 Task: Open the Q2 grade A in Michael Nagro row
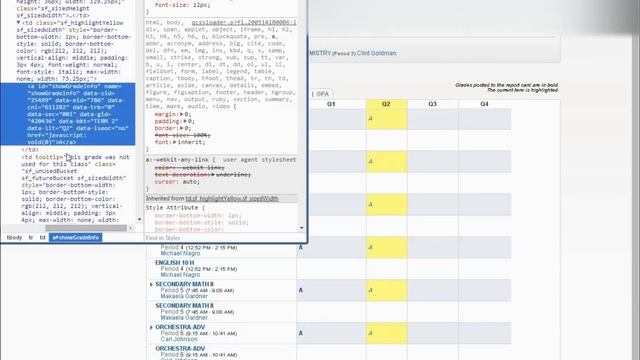tap(371, 247)
